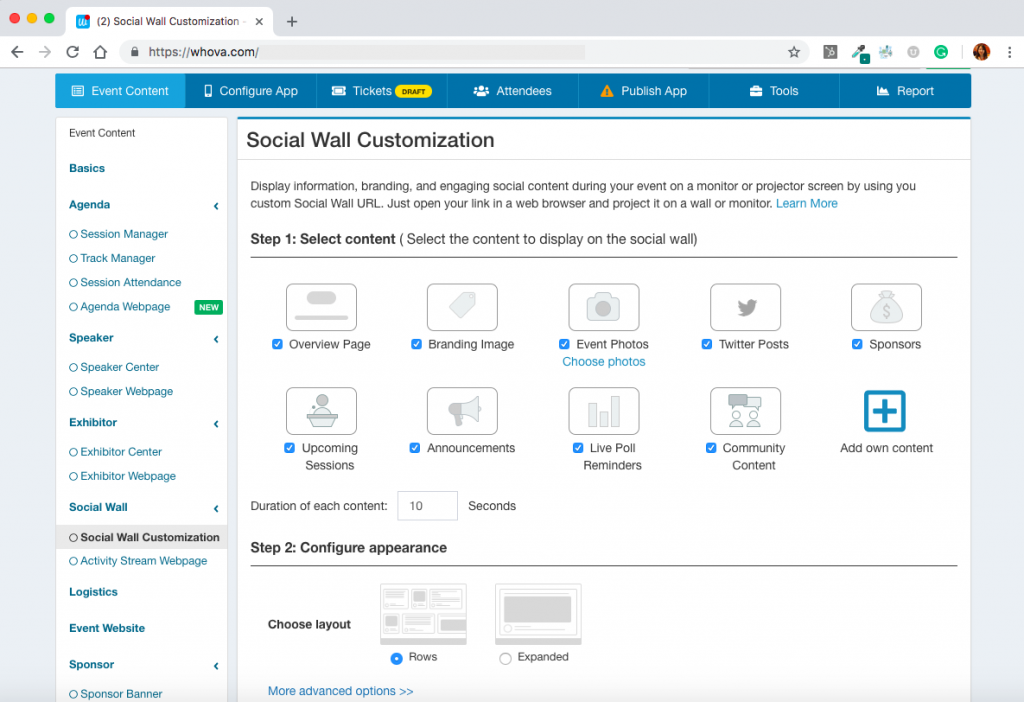
Task: Enable the Sponsors checkbox
Action: pyautogui.click(x=857, y=344)
